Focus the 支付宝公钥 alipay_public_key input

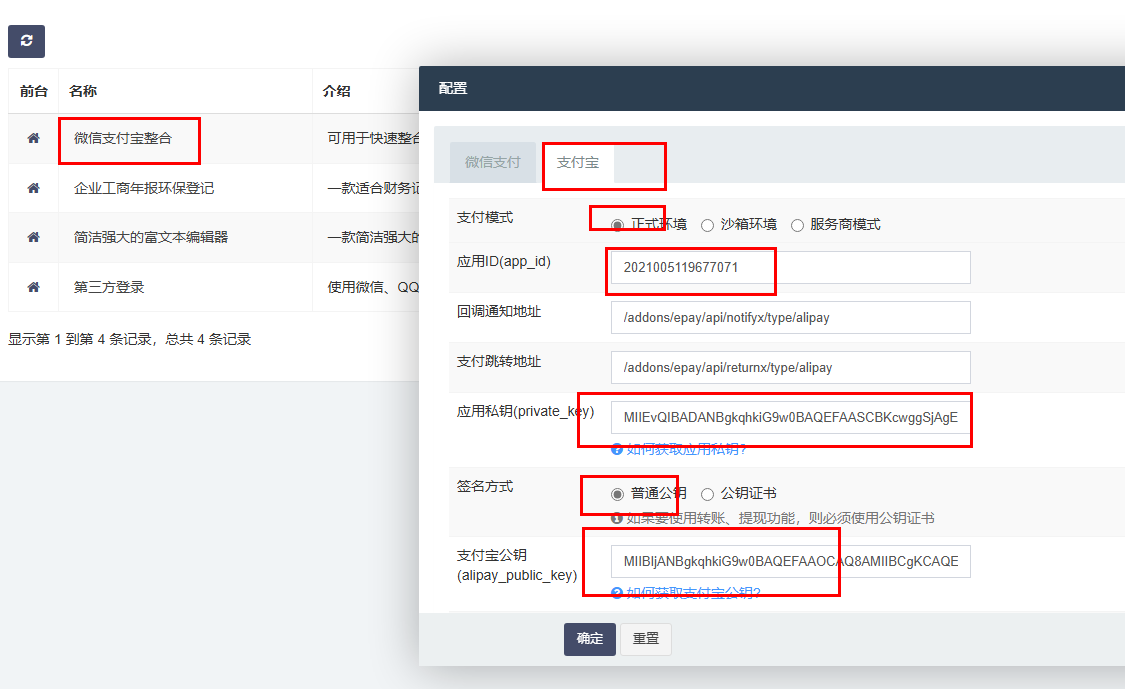pos(791,561)
